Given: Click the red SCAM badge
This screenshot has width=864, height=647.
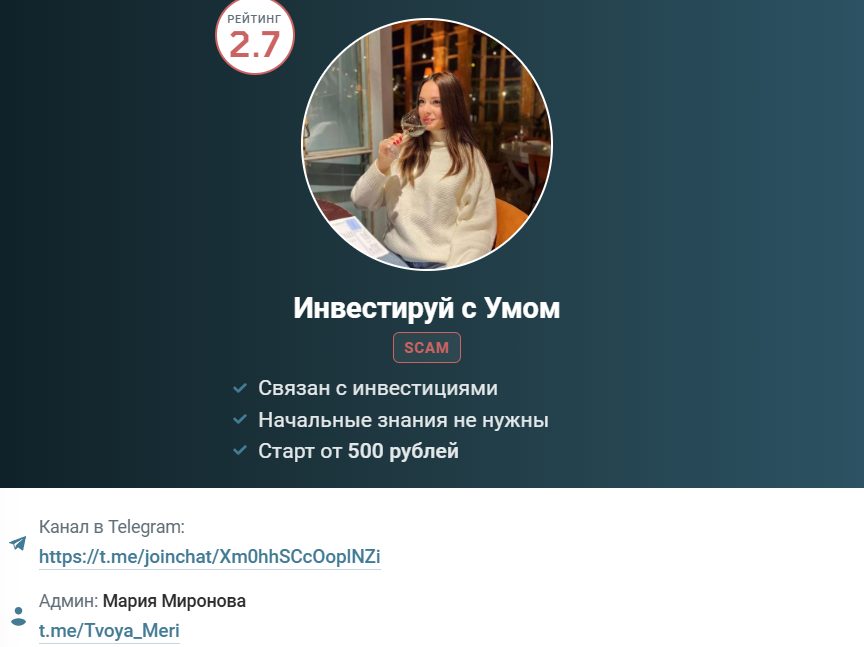Looking at the screenshot, I should [426, 348].
